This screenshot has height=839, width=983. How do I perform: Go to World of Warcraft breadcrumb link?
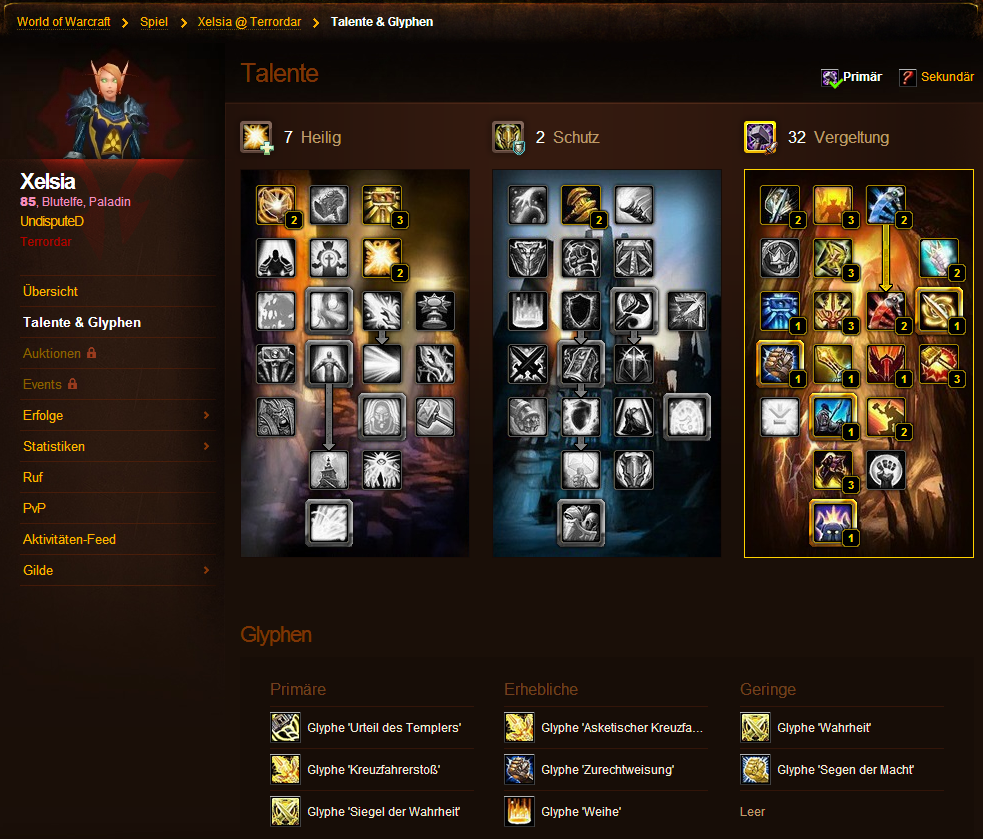[64, 21]
